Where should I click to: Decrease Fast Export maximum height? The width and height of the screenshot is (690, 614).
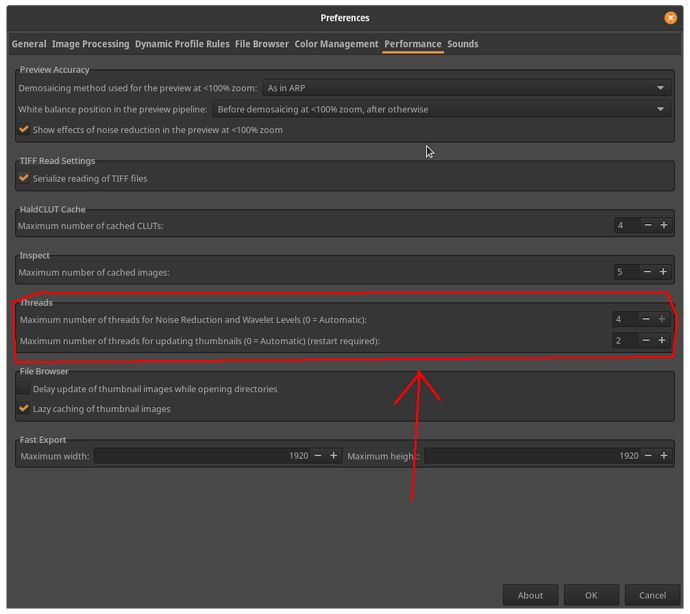[x=647, y=456]
